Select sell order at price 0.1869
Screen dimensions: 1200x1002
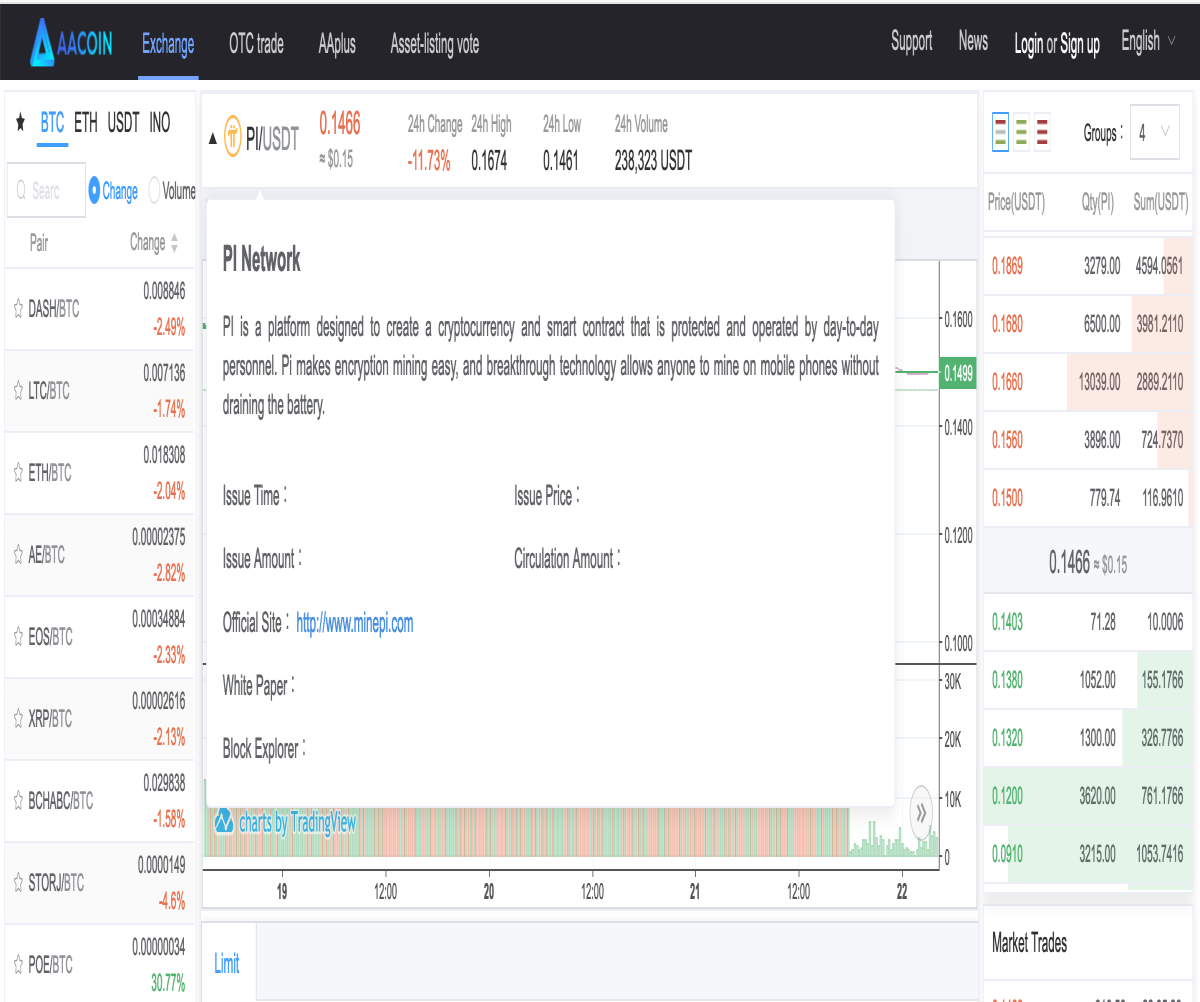pyautogui.click(x=1088, y=266)
